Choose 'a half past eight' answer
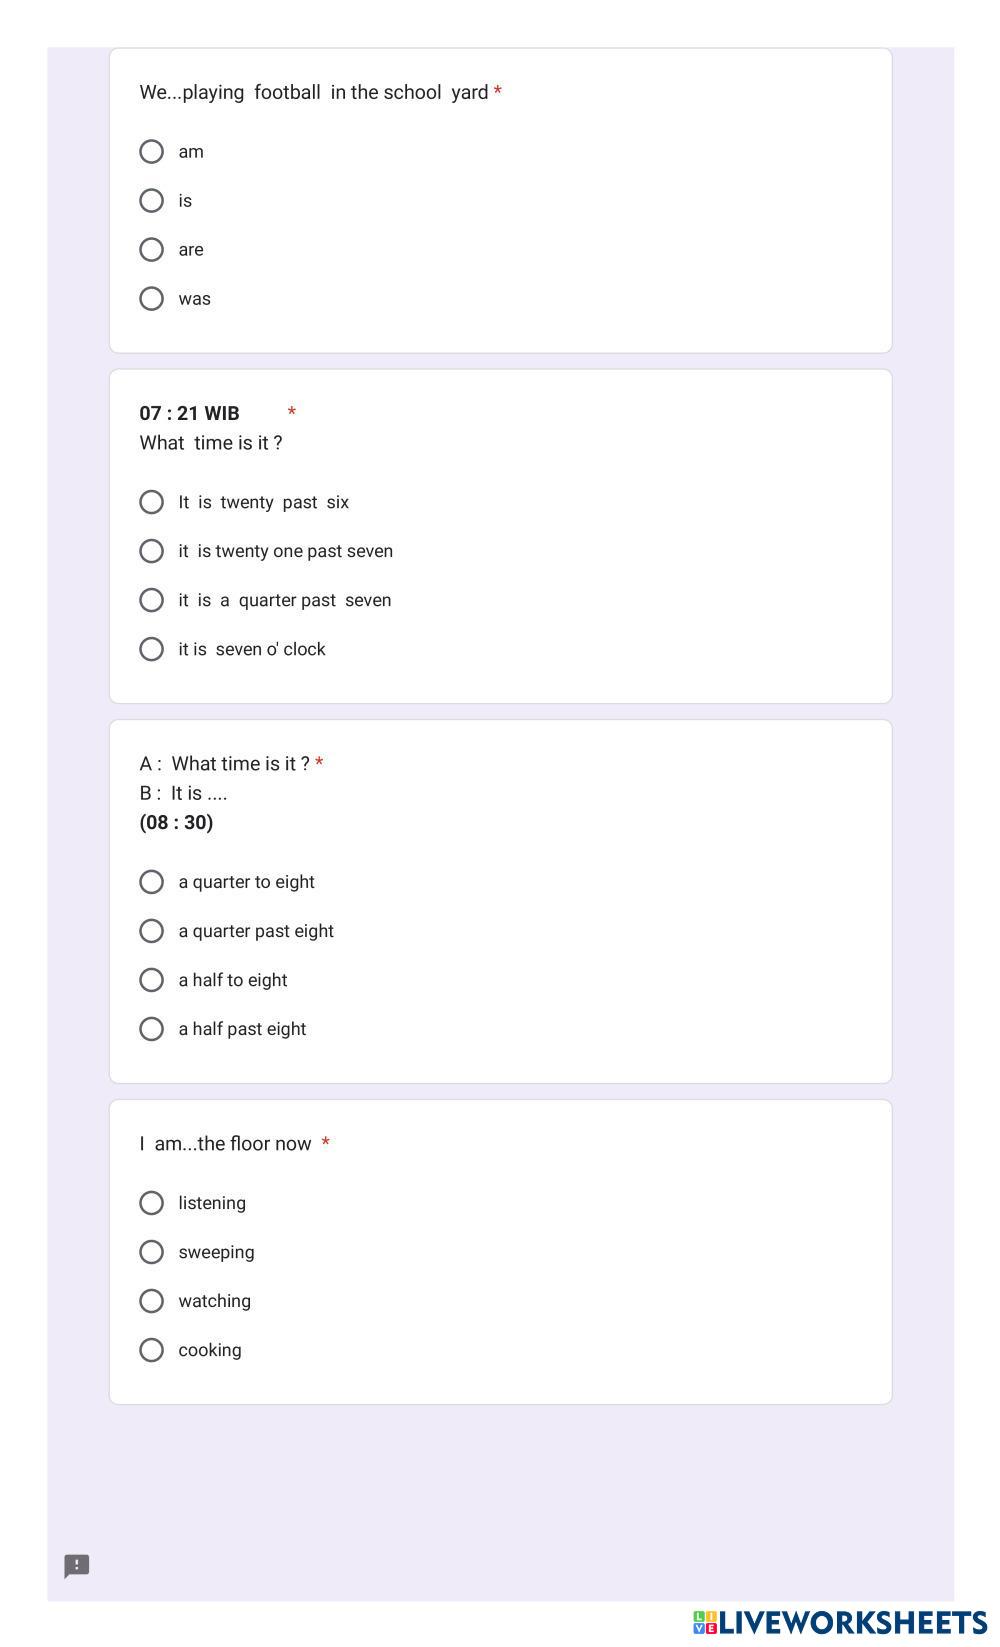This screenshot has height=1647, width=1000. tap(151, 1029)
